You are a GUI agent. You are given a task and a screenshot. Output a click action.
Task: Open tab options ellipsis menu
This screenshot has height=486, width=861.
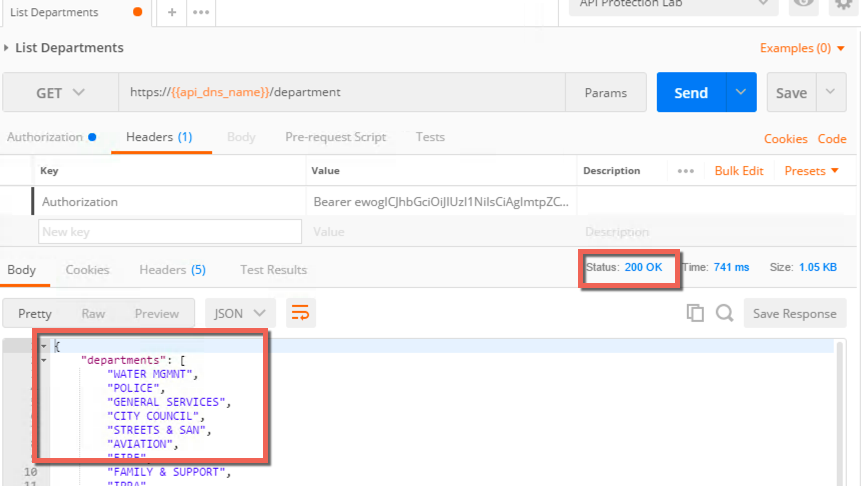click(201, 12)
